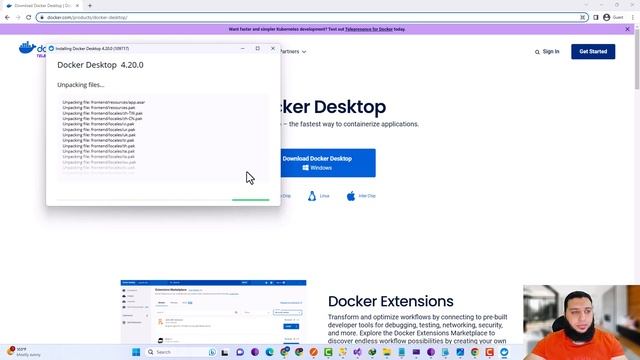Image resolution: width=640 pixels, height=360 pixels.
Task: Select the Download Docker Desktop browser tab
Action: pos(42,6)
